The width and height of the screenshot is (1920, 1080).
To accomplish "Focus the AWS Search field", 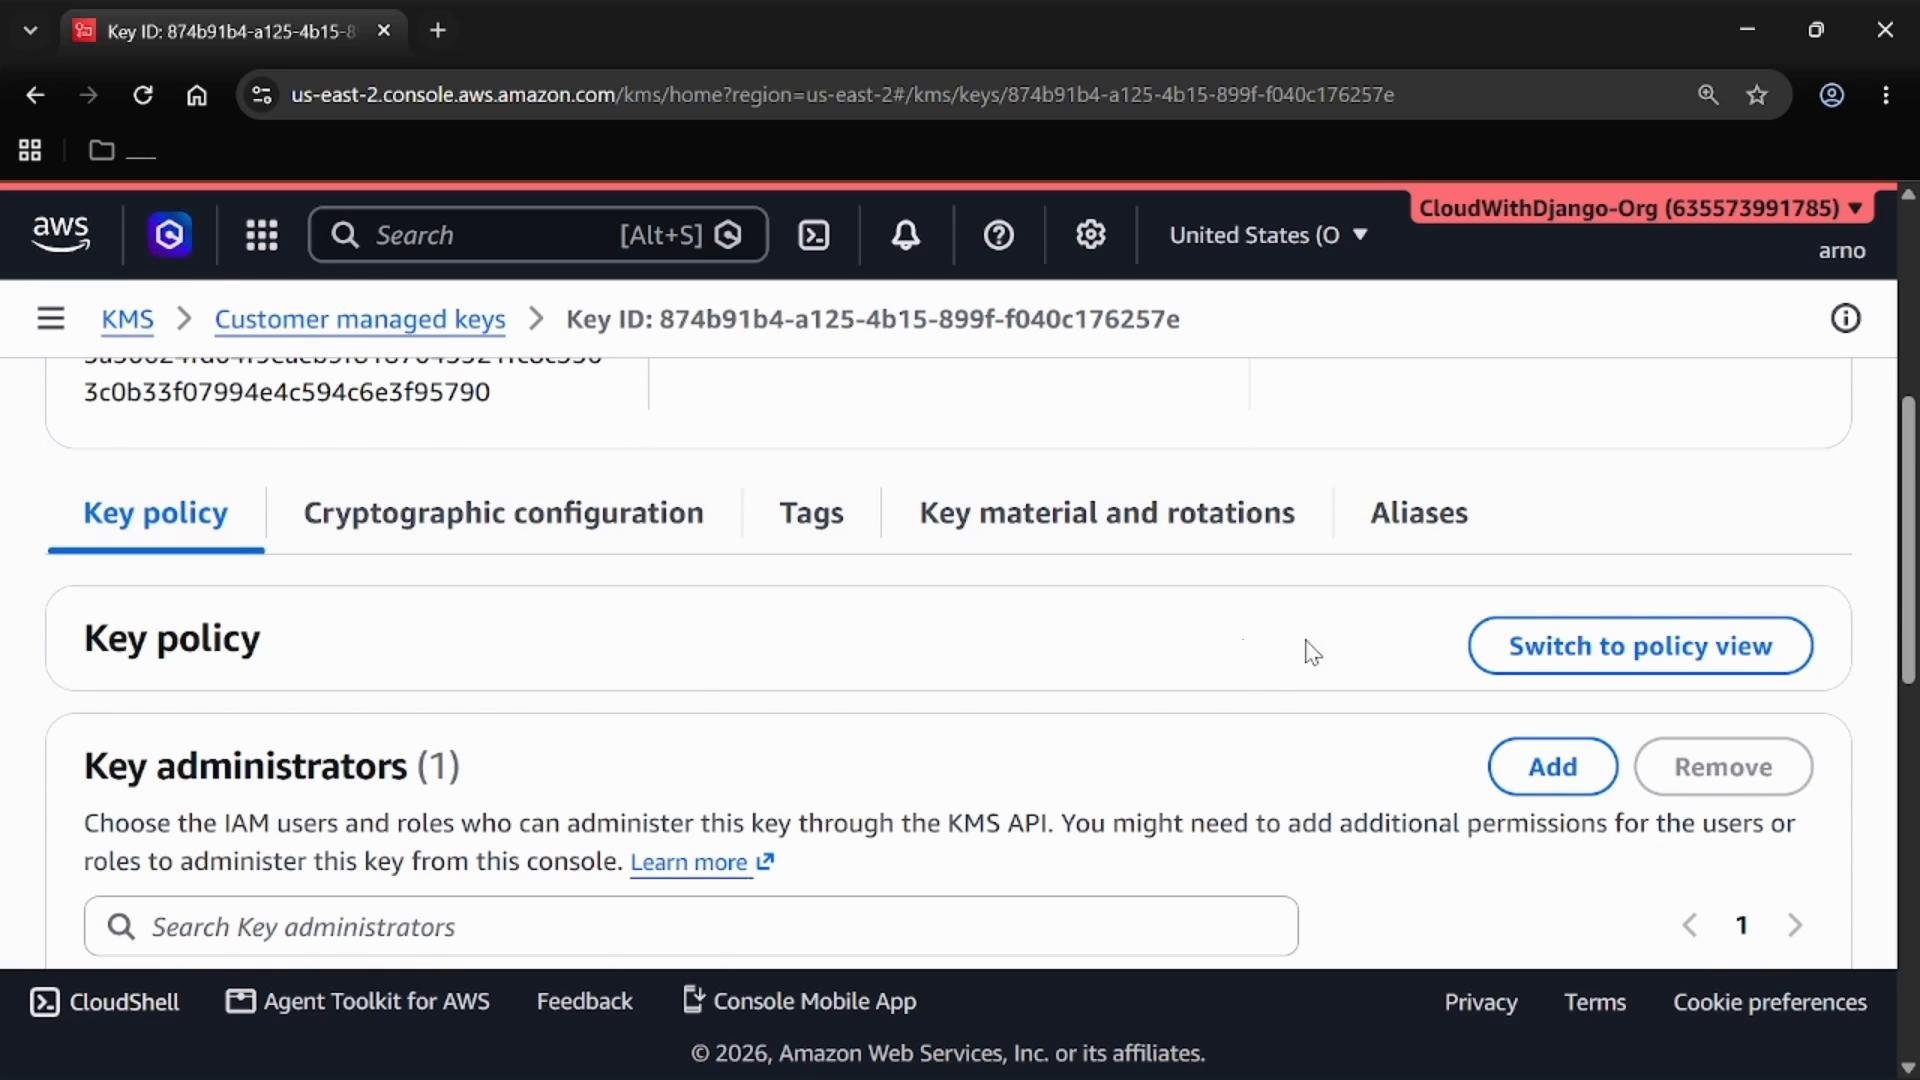I will (538, 235).
